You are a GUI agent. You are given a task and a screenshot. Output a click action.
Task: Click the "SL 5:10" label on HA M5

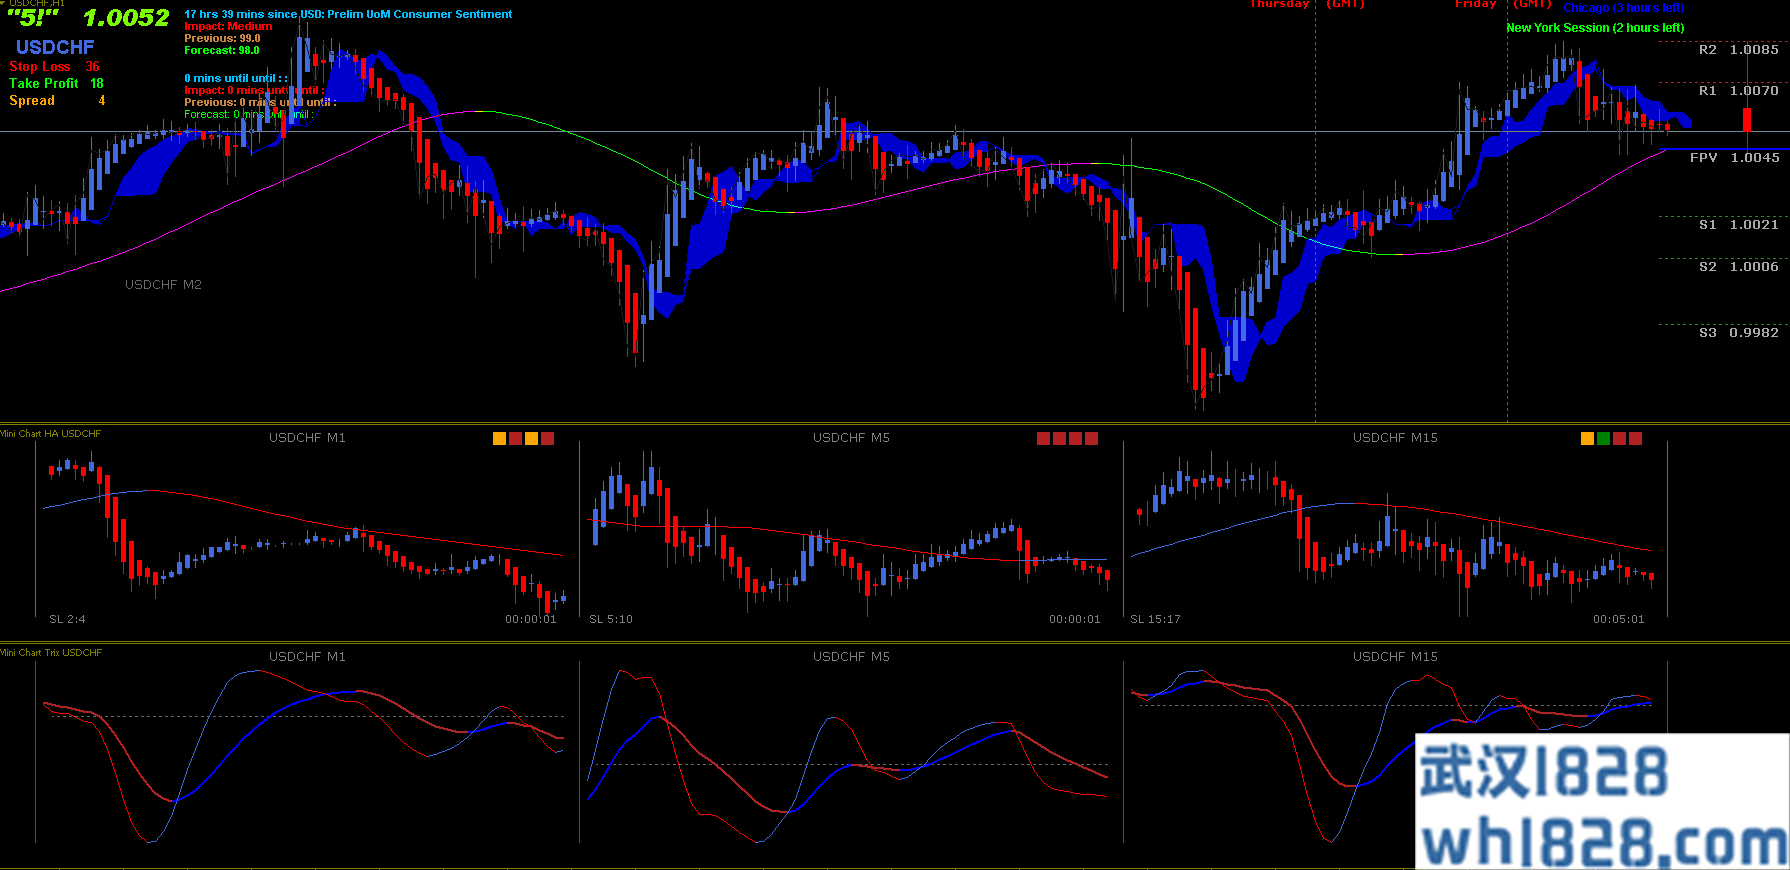click(x=611, y=619)
